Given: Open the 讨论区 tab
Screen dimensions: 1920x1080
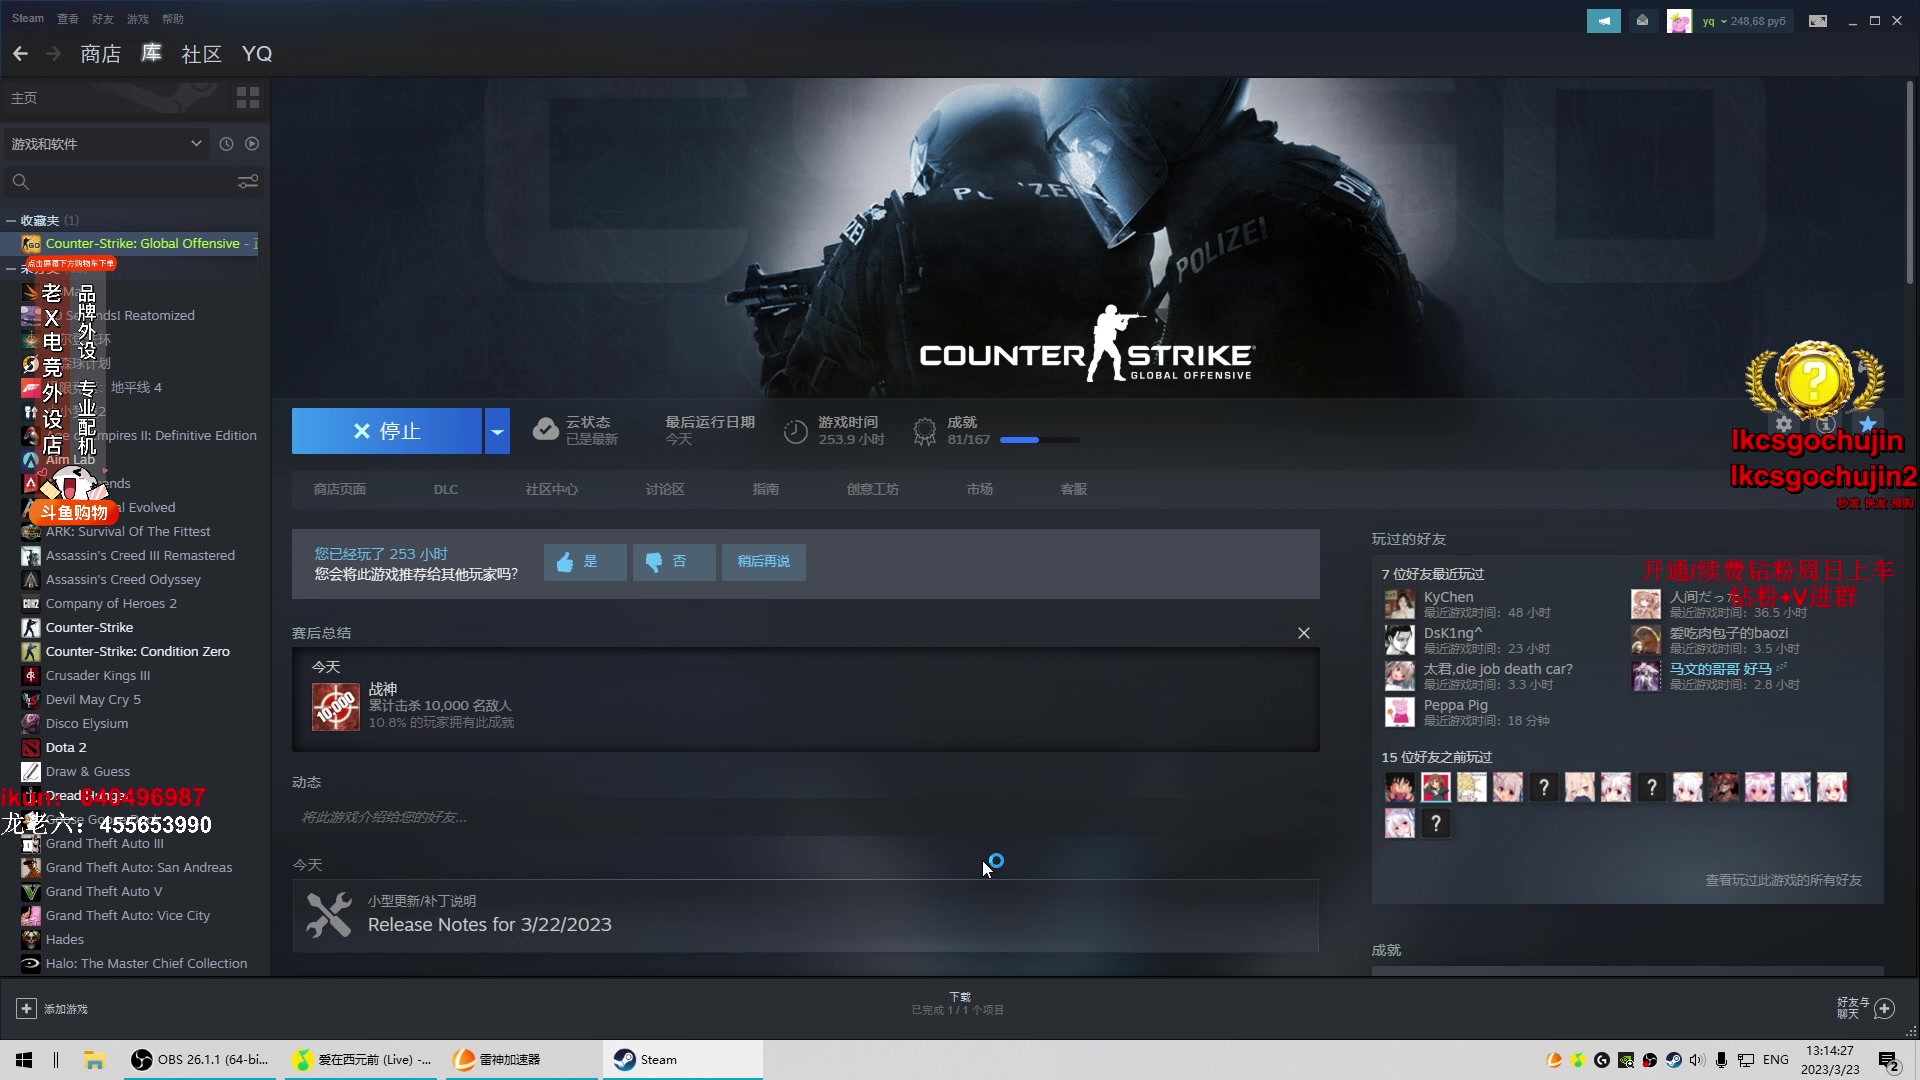Looking at the screenshot, I should point(665,489).
